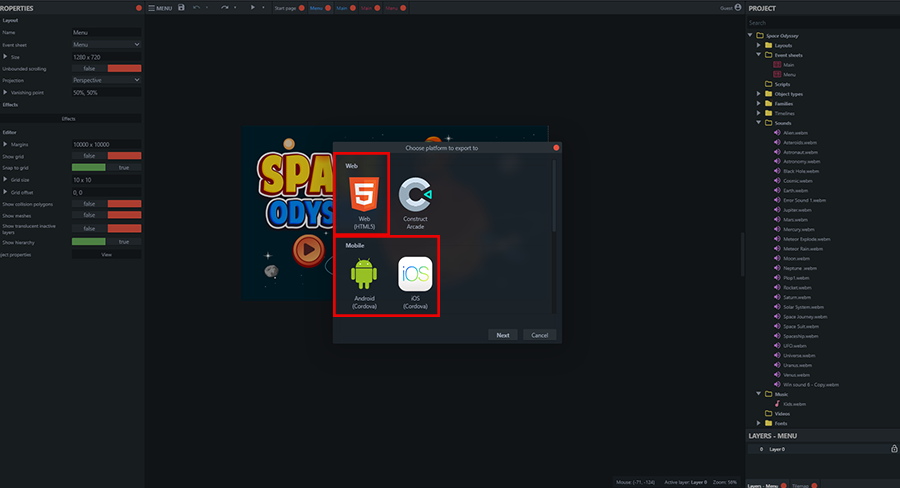Expand the Grid size property
This screenshot has height=488, width=900.
point(5,180)
